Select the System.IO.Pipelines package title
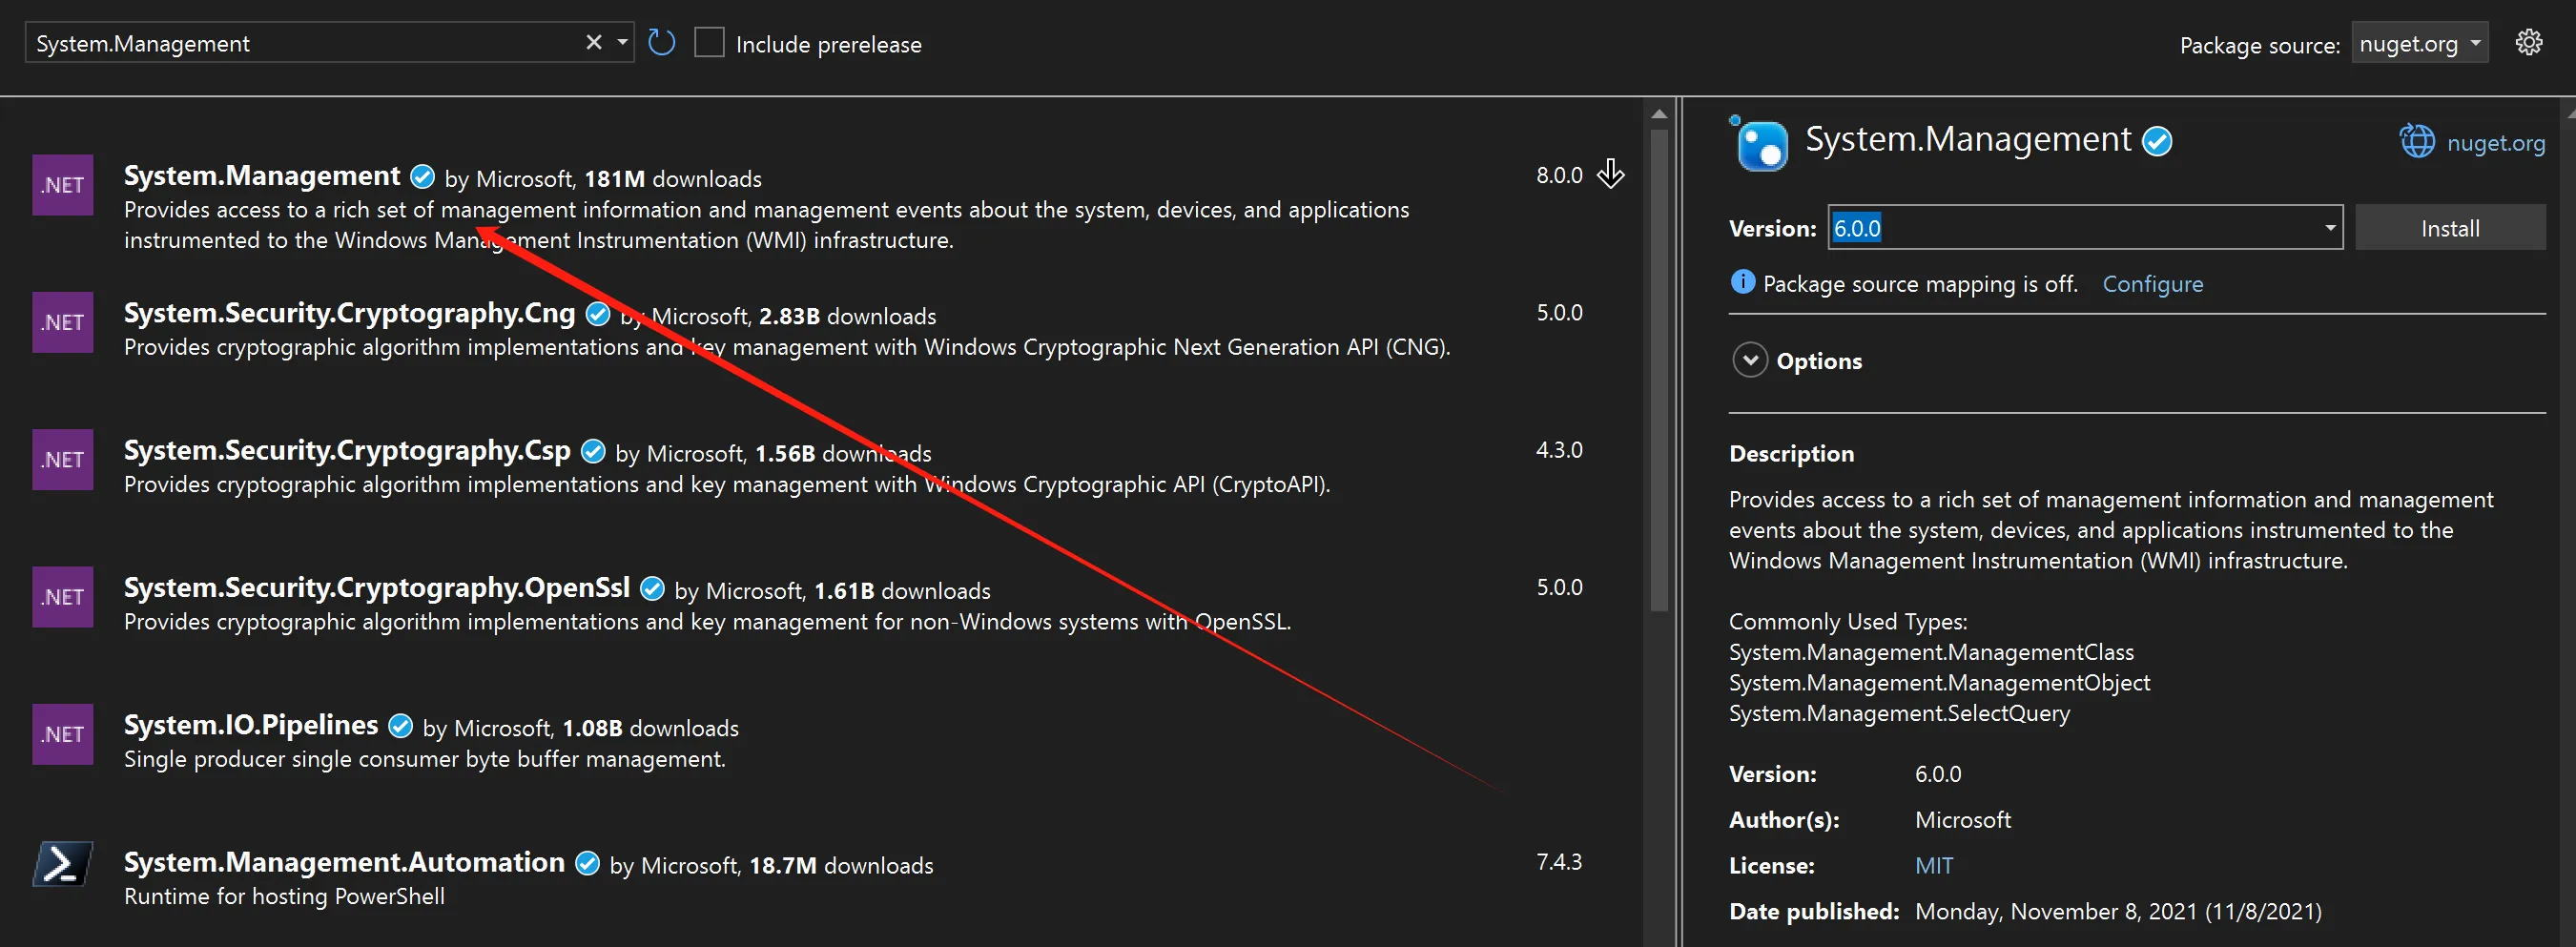 point(251,725)
